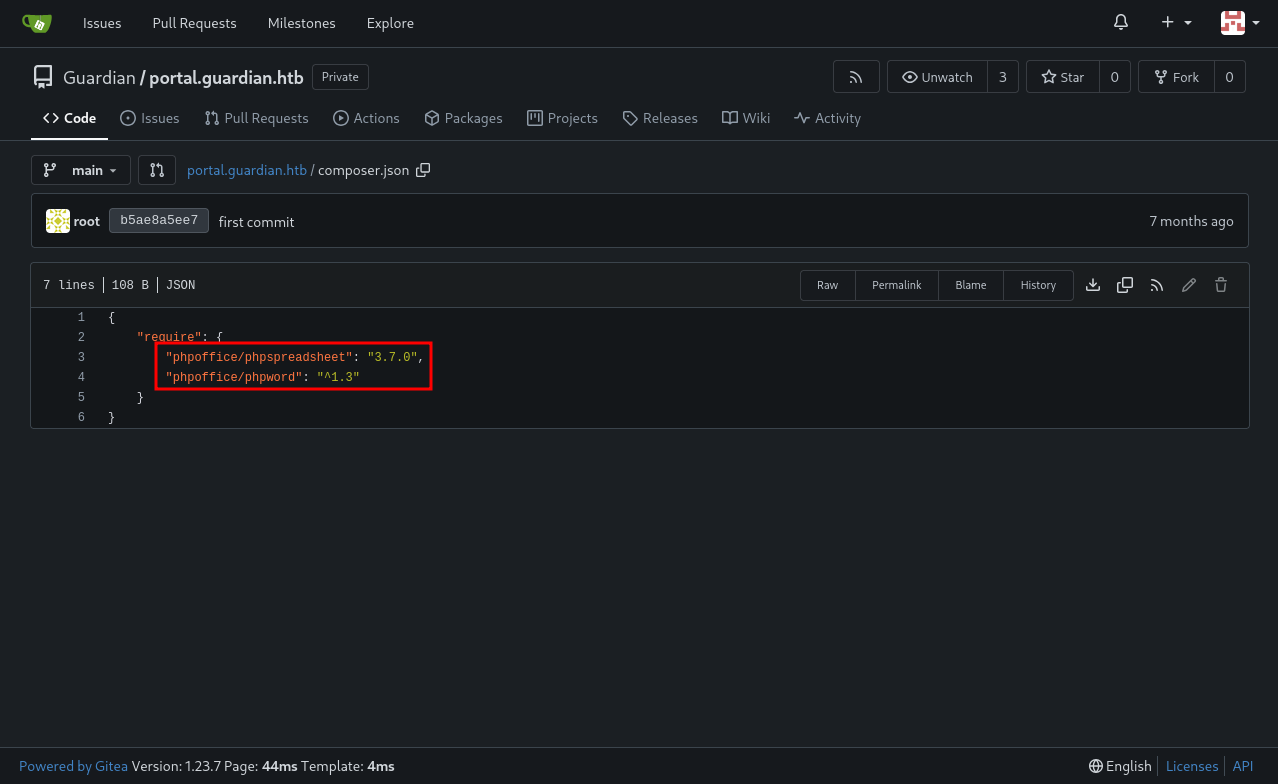Edit file with pencil icon
This screenshot has height=784, width=1278.
click(x=1189, y=285)
